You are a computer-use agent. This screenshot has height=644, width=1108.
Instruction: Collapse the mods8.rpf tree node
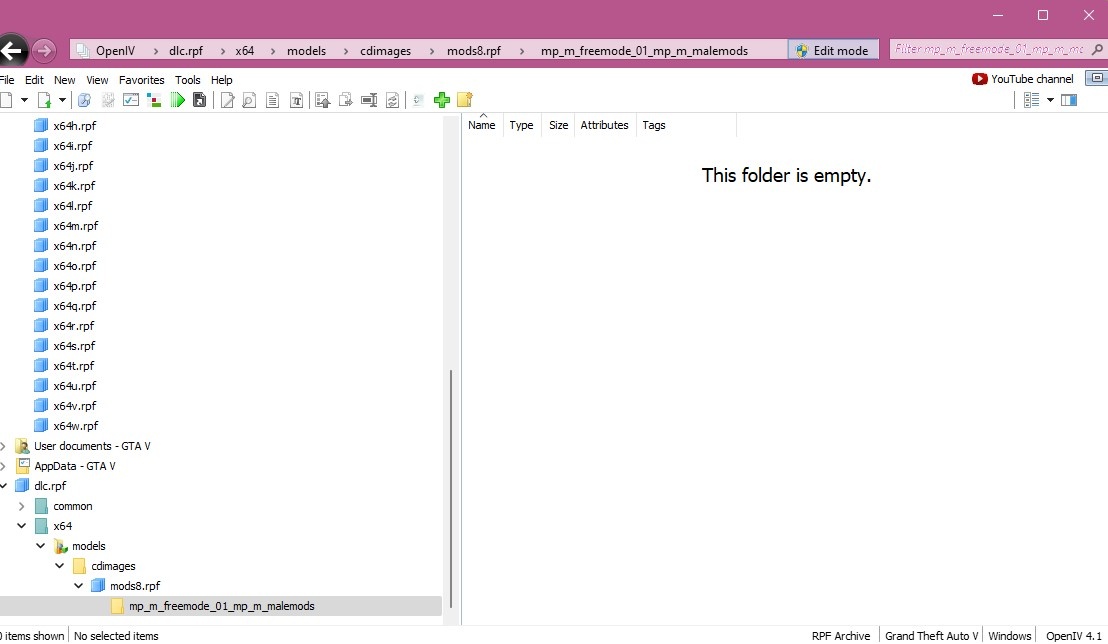pos(79,586)
